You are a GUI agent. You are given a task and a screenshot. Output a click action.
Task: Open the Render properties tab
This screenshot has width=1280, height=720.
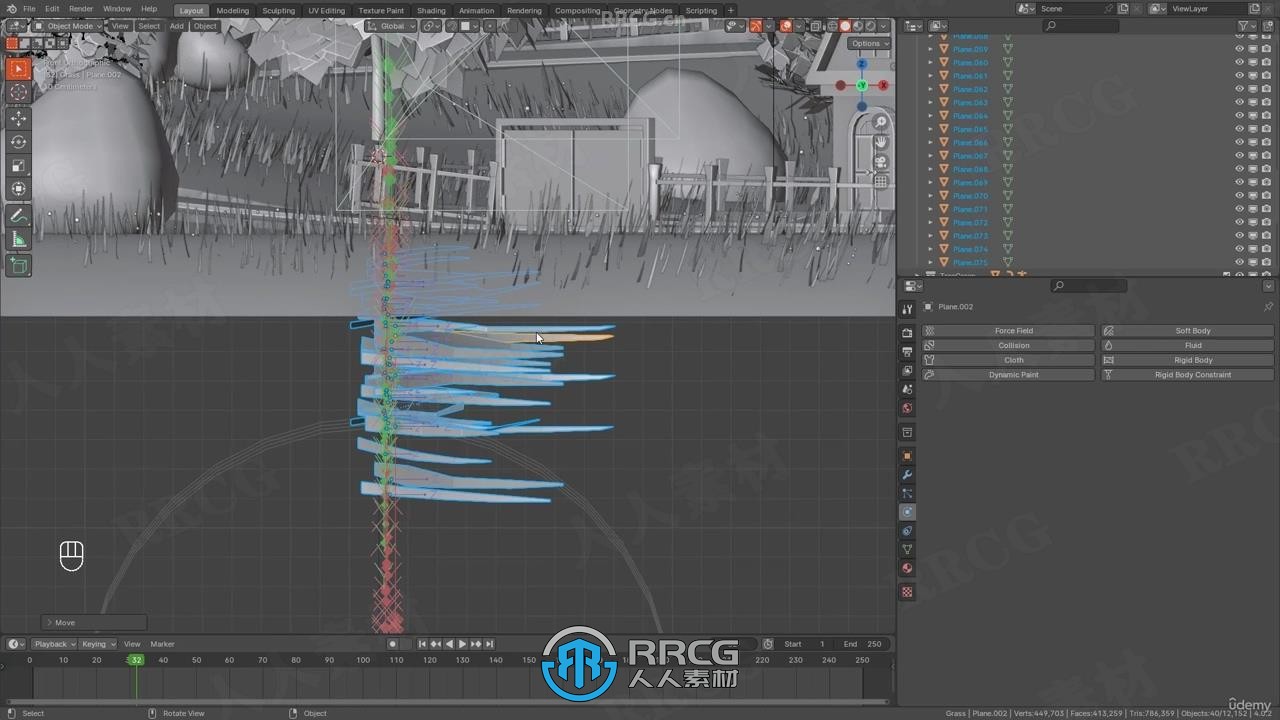pos(907,333)
